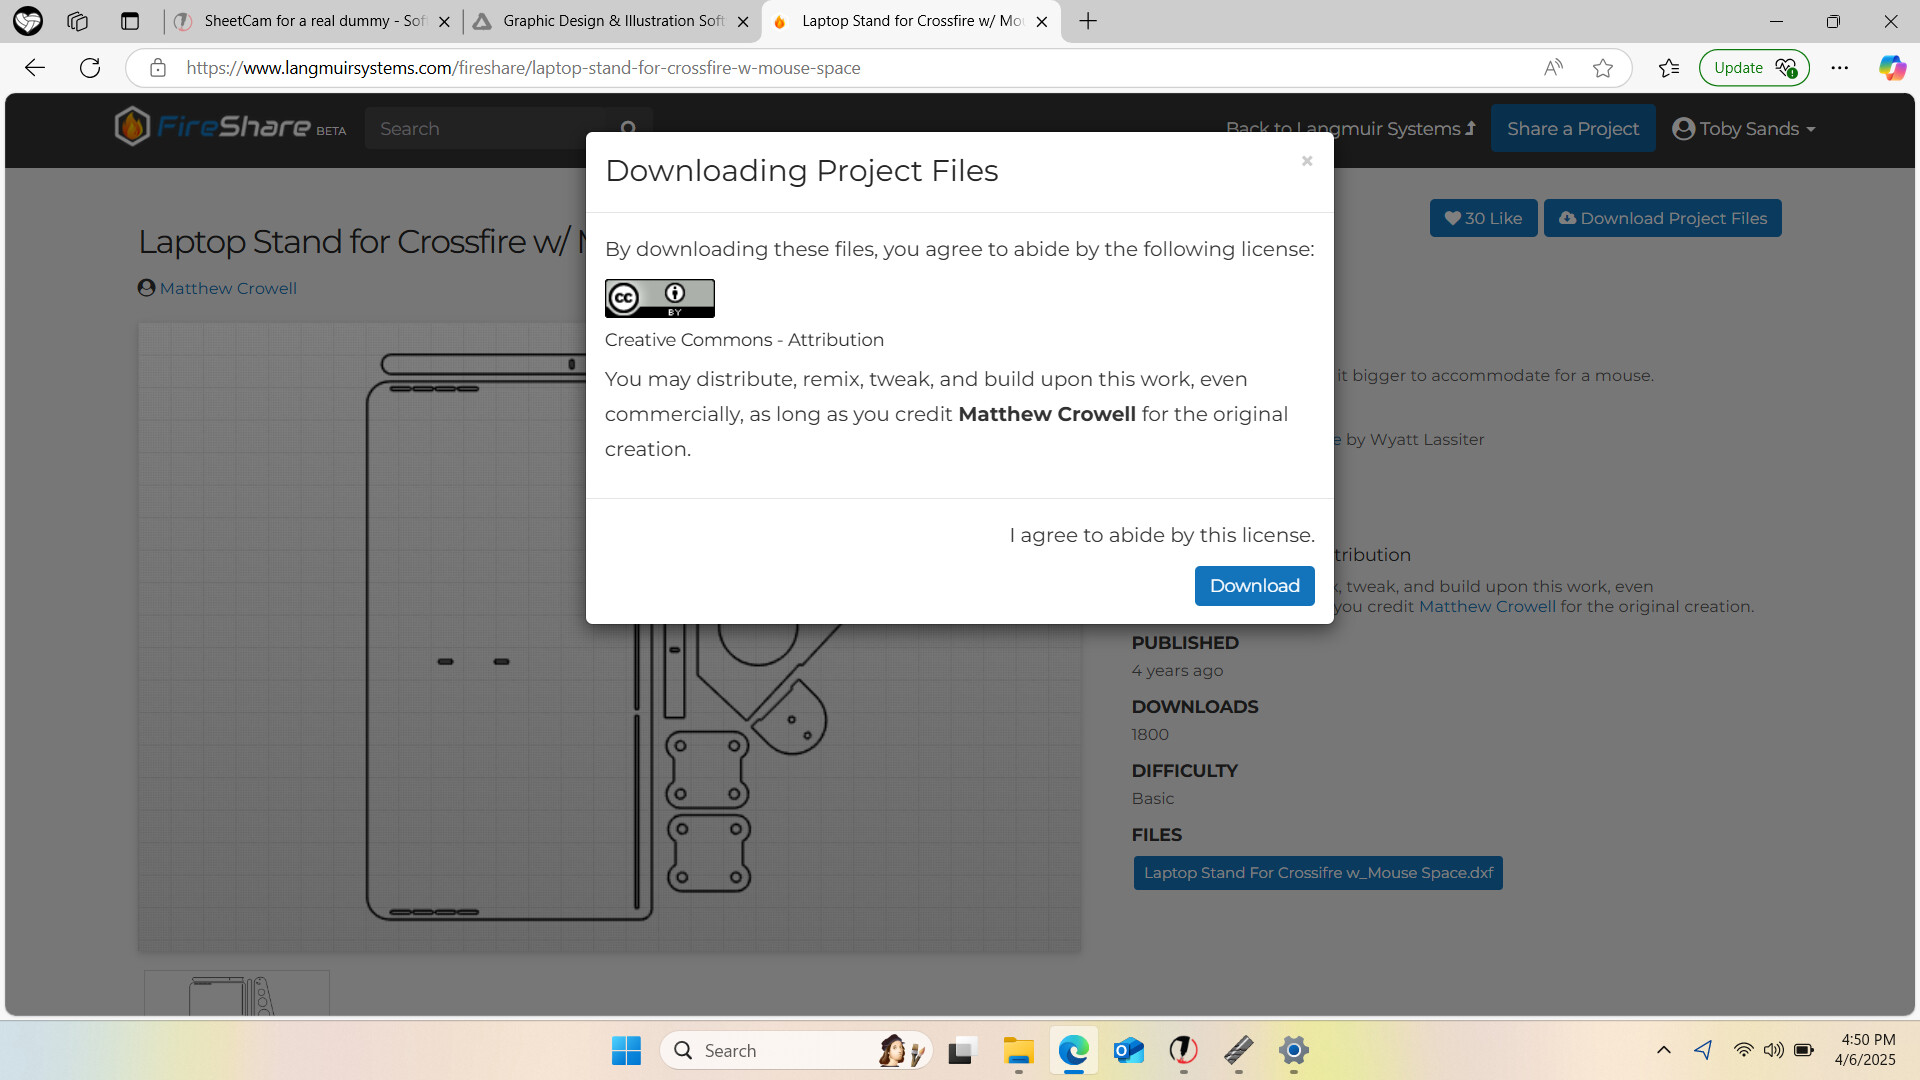Click the Creative Commons BY license badge
Image resolution: width=1920 pixels, height=1080 pixels.
[660, 298]
